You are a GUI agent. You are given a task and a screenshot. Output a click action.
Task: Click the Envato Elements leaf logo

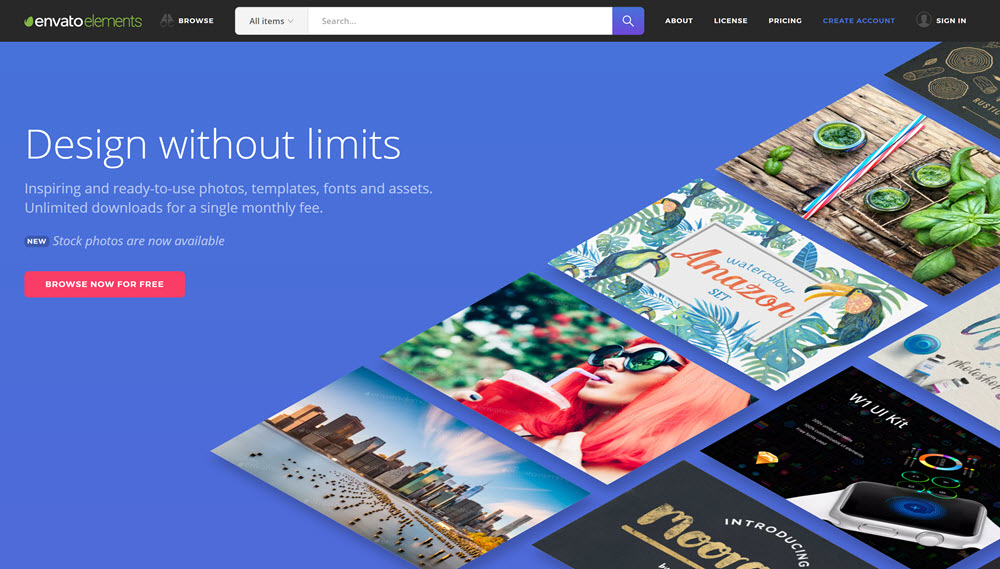[30, 21]
